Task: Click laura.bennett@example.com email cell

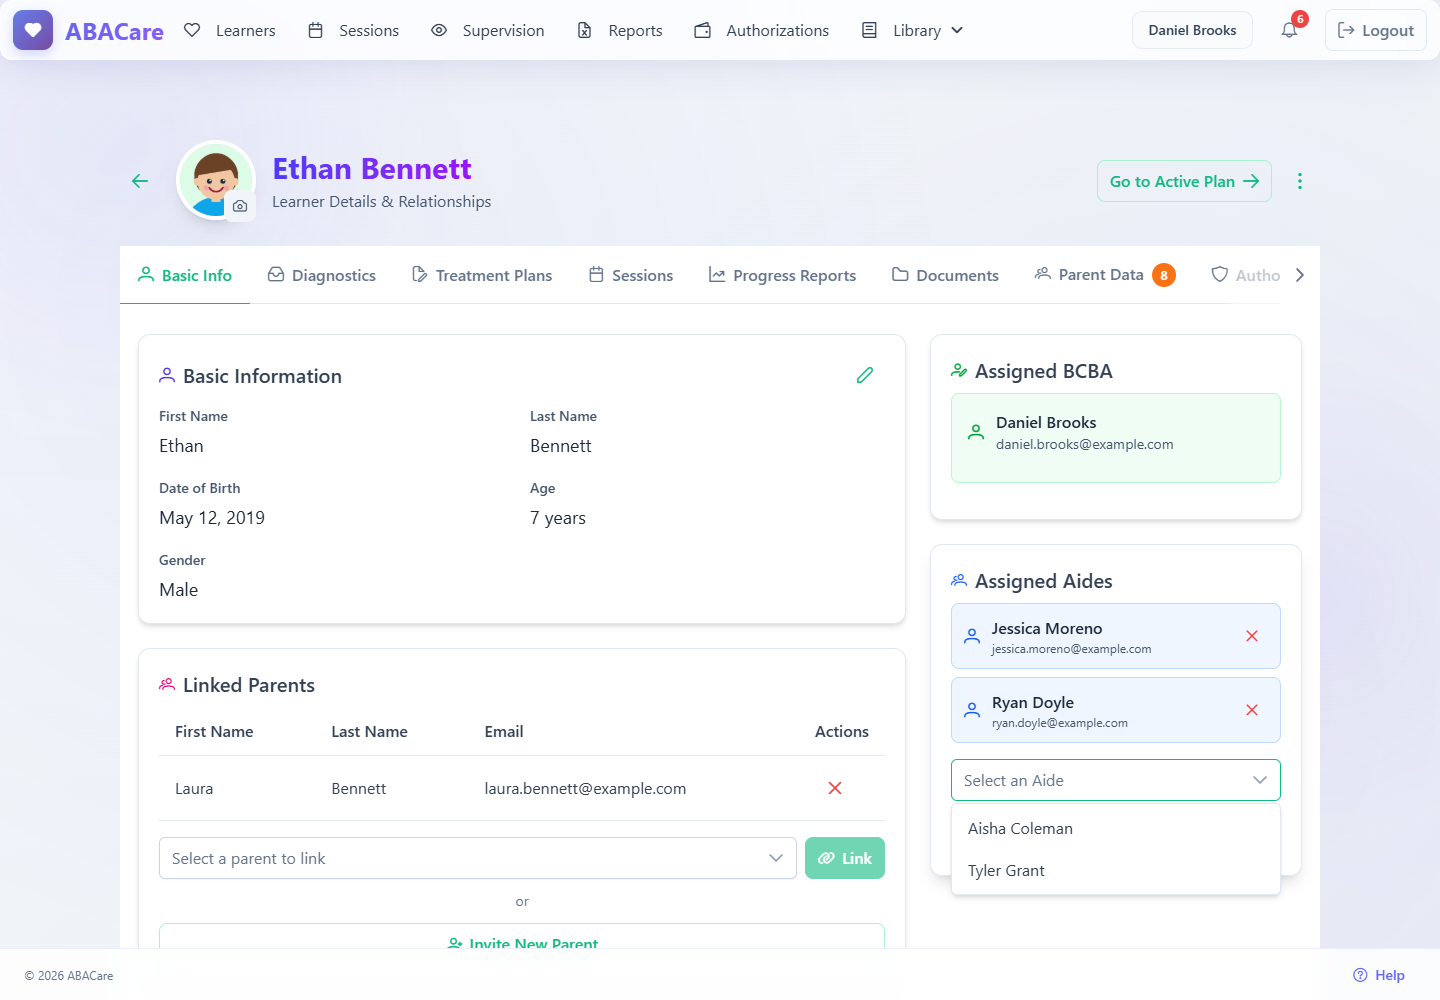Action: [x=585, y=788]
